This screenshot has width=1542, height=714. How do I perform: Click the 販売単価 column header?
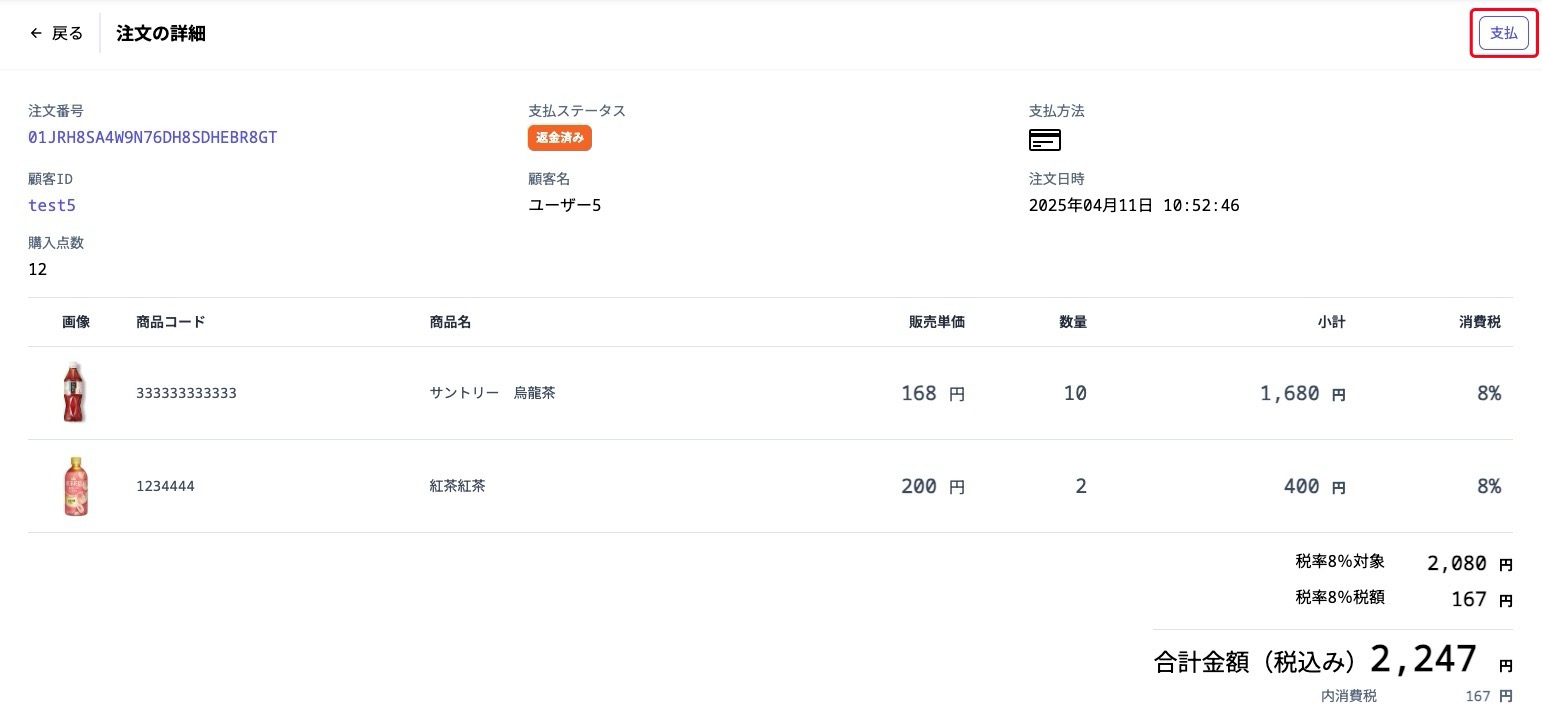(936, 321)
